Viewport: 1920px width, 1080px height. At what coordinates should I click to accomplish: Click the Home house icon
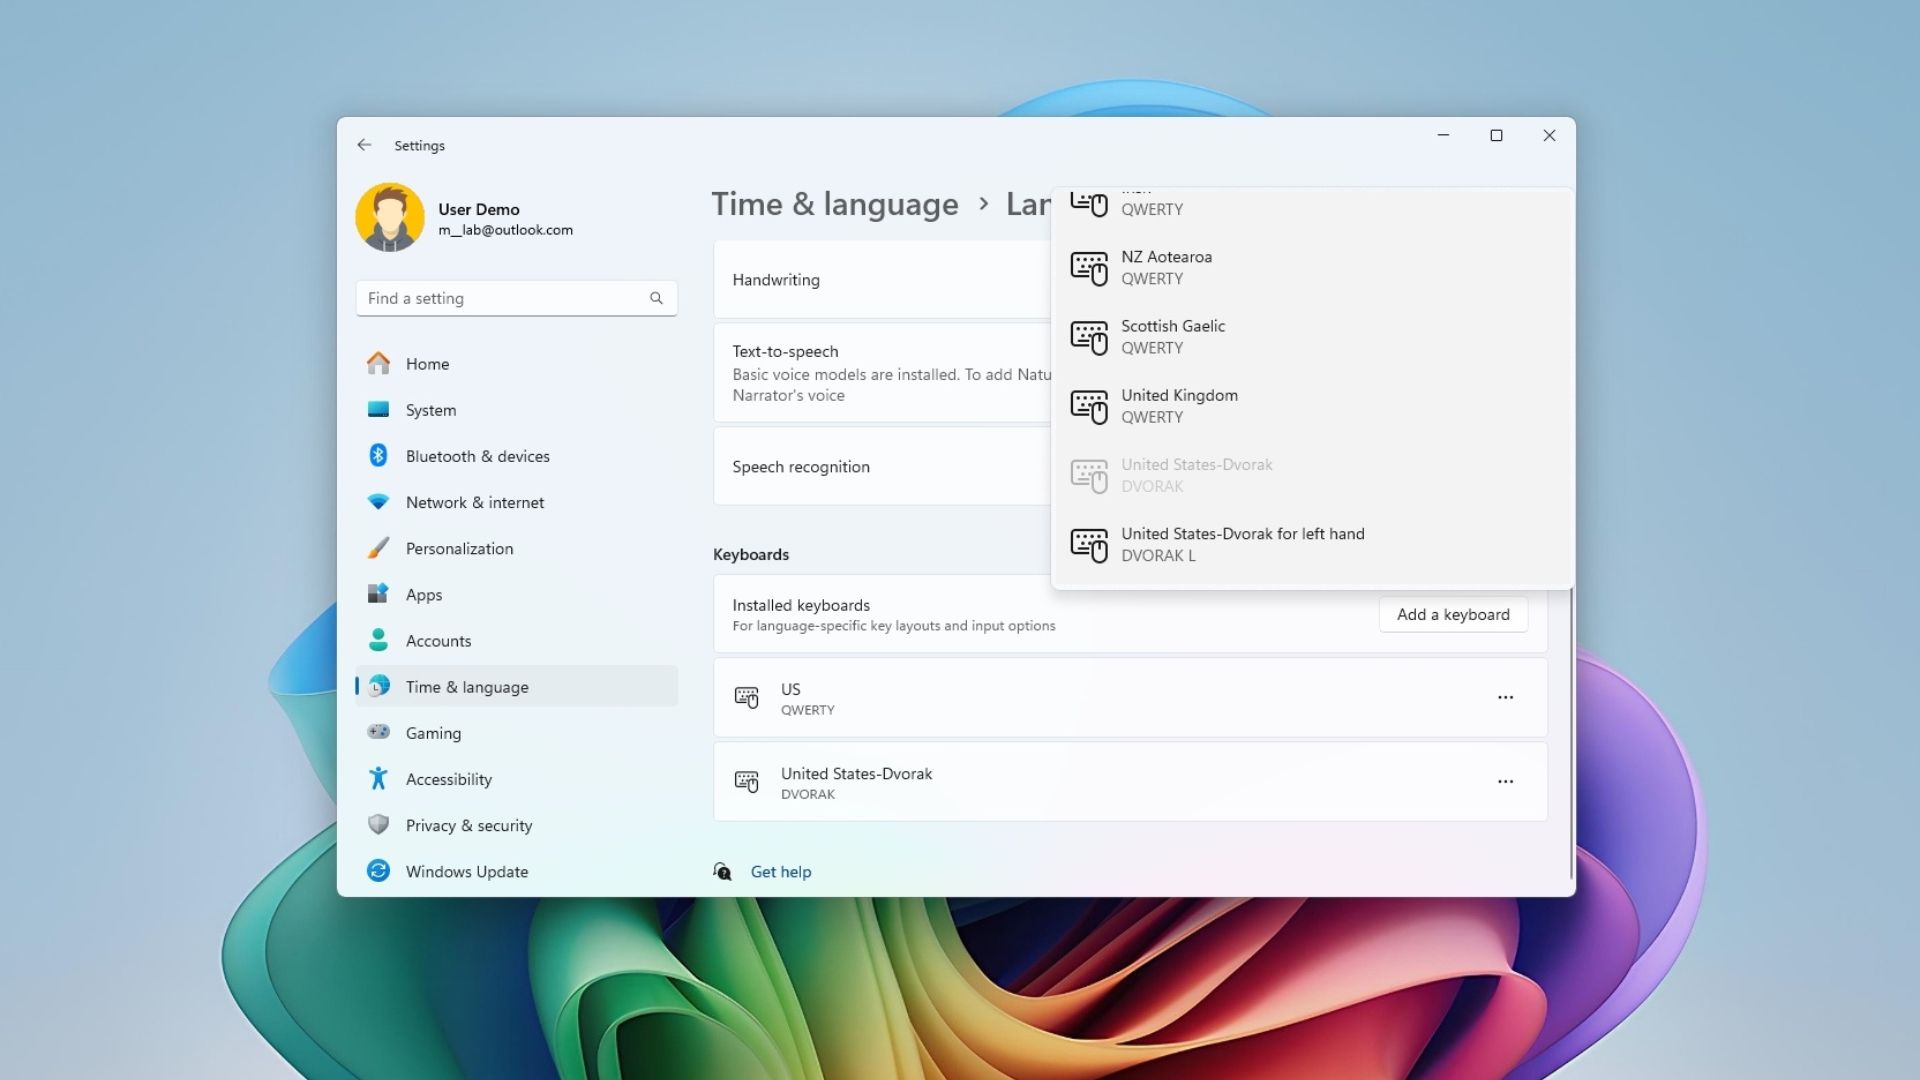(x=378, y=363)
